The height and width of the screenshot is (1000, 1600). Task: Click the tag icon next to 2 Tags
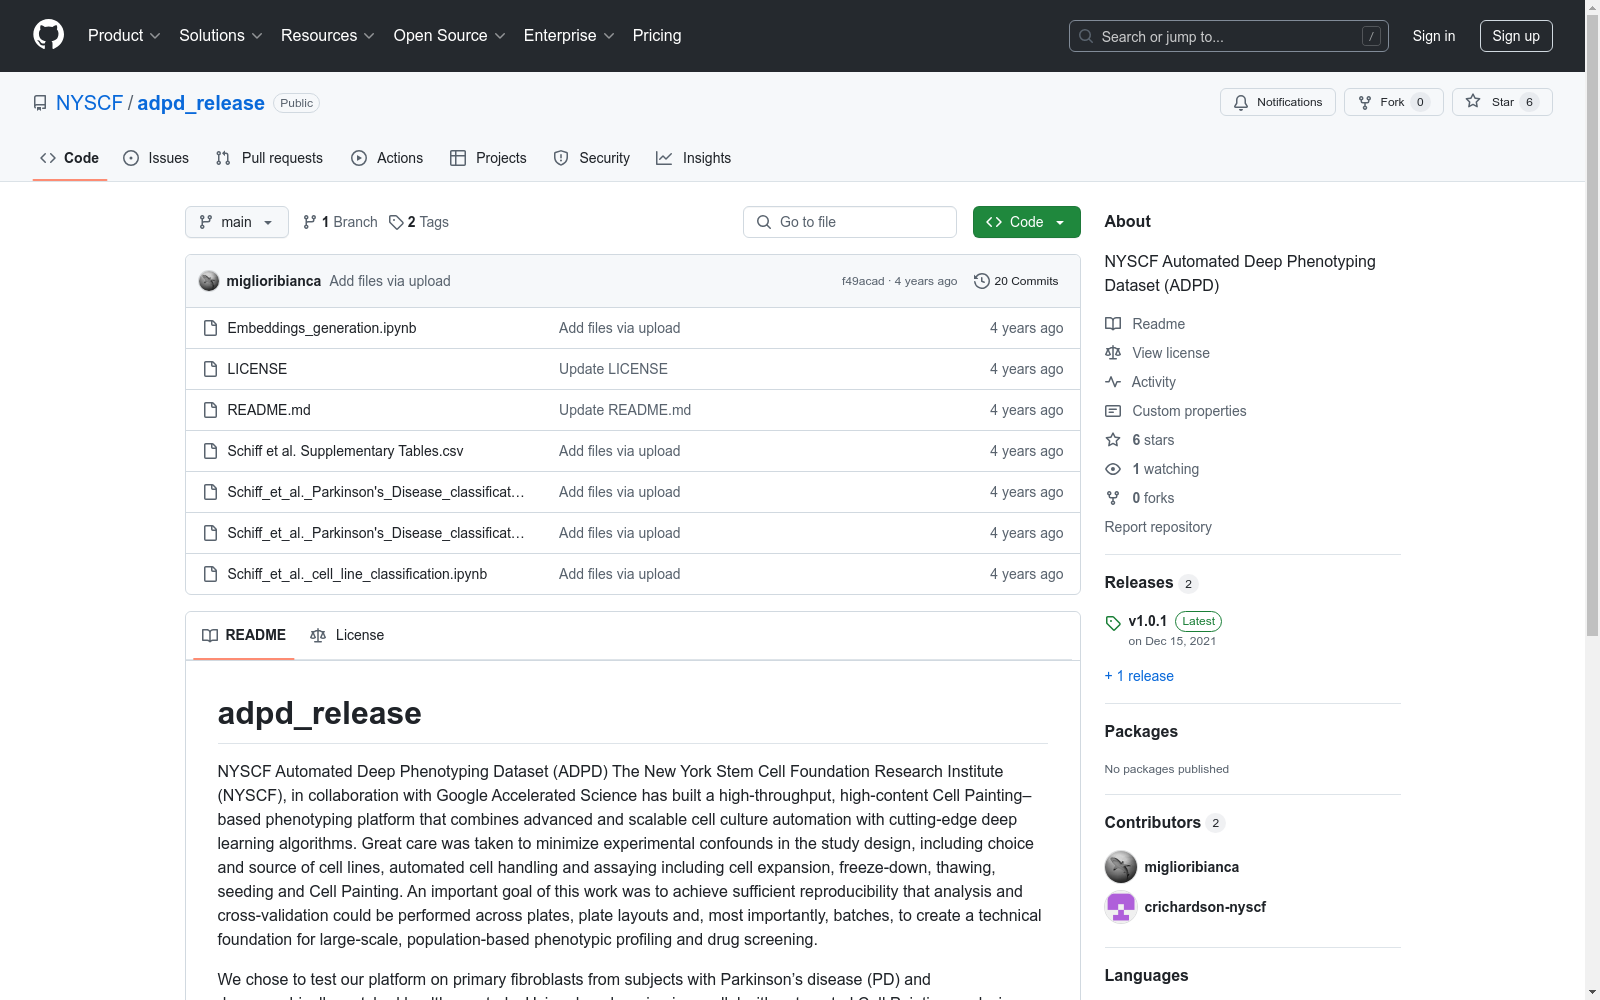pos(396,222)
